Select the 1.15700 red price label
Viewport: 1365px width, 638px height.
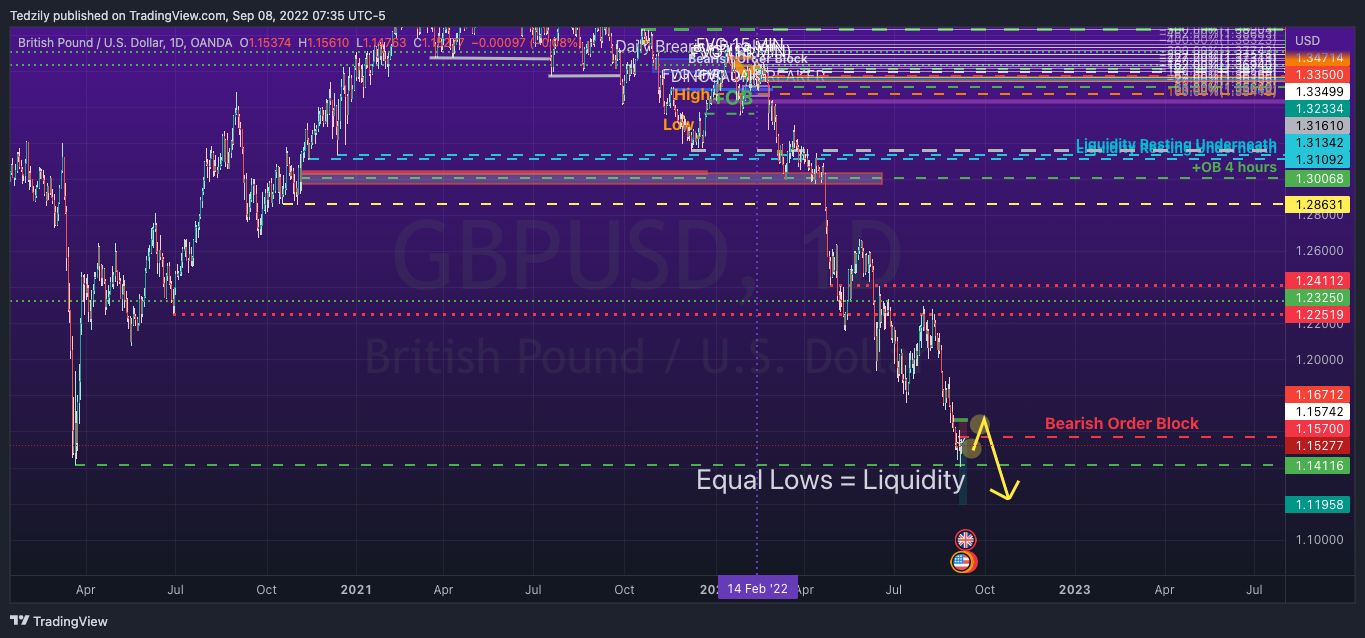click(1318, 428)
